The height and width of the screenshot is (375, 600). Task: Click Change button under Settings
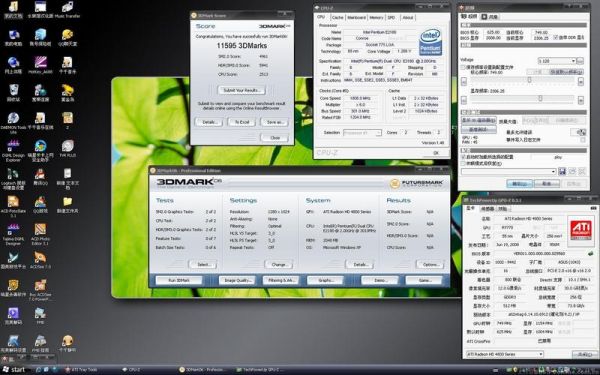click(x=279, y=264)
